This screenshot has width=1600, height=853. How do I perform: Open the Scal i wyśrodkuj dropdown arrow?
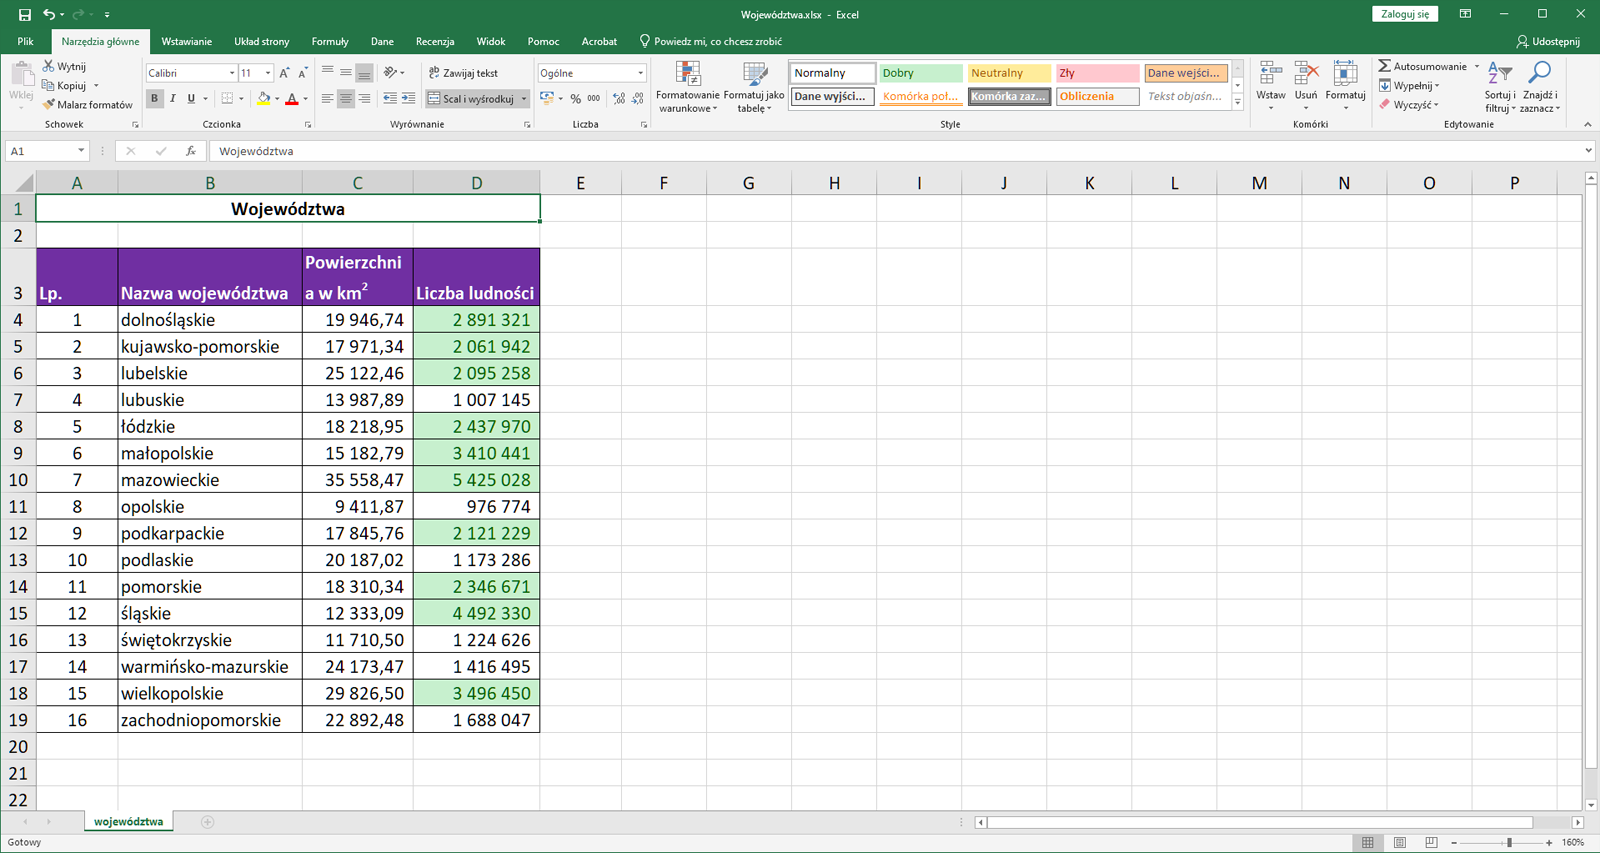click(524, 99)
